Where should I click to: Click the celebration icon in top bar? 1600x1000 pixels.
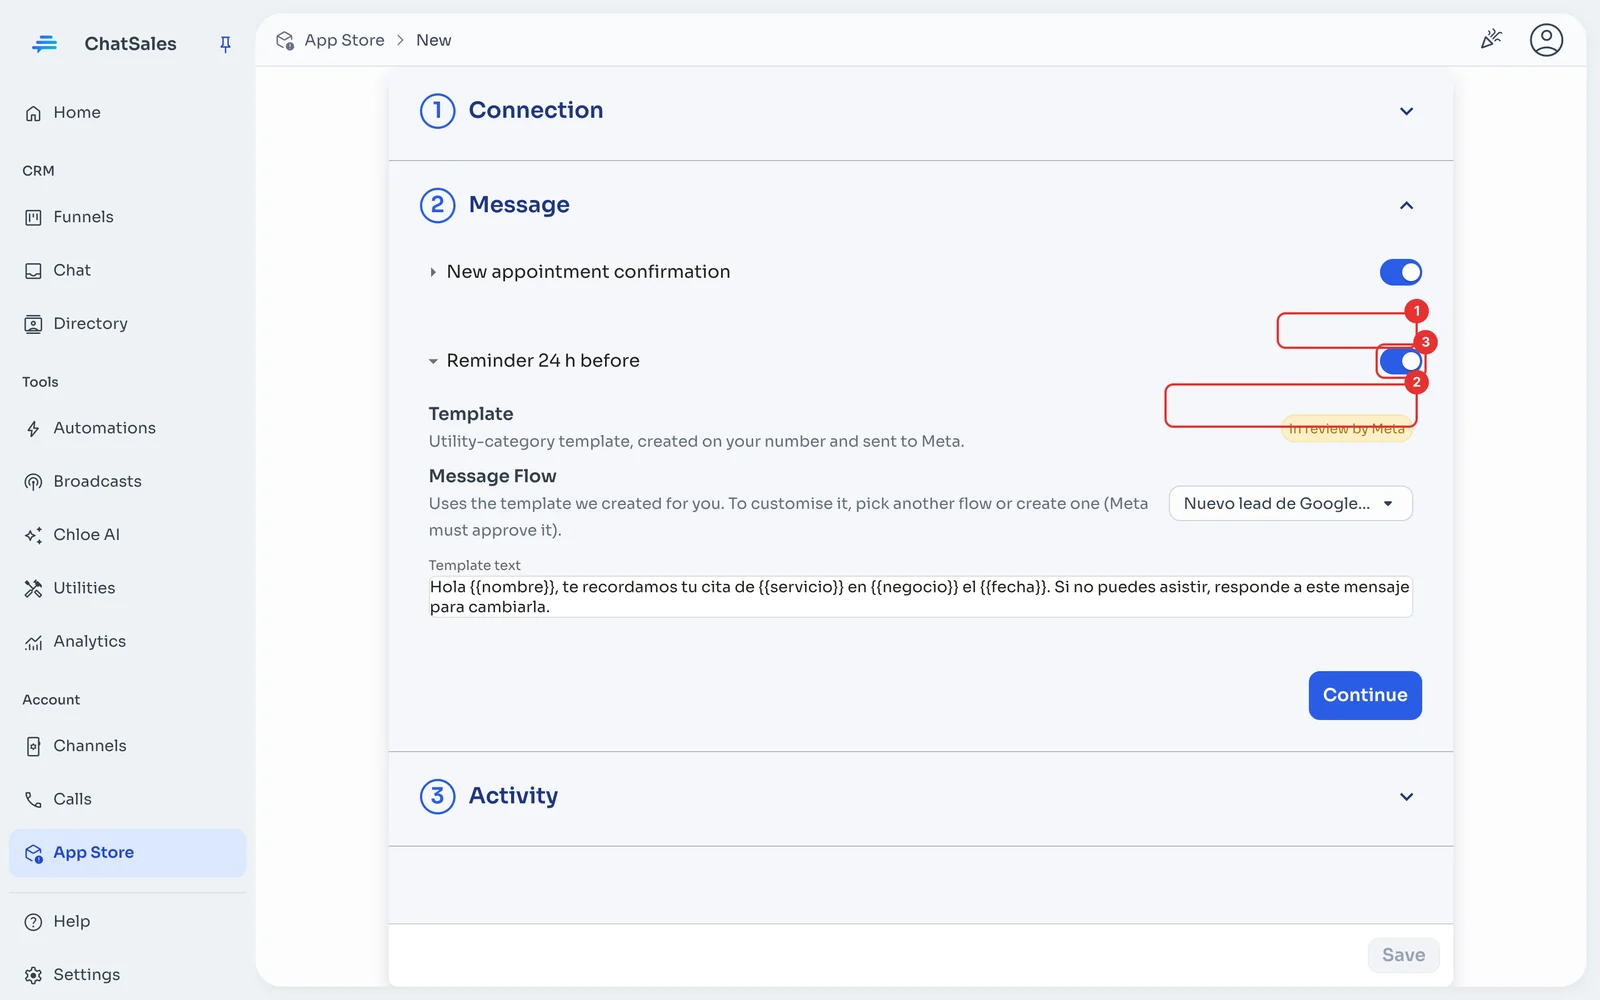1491,40
